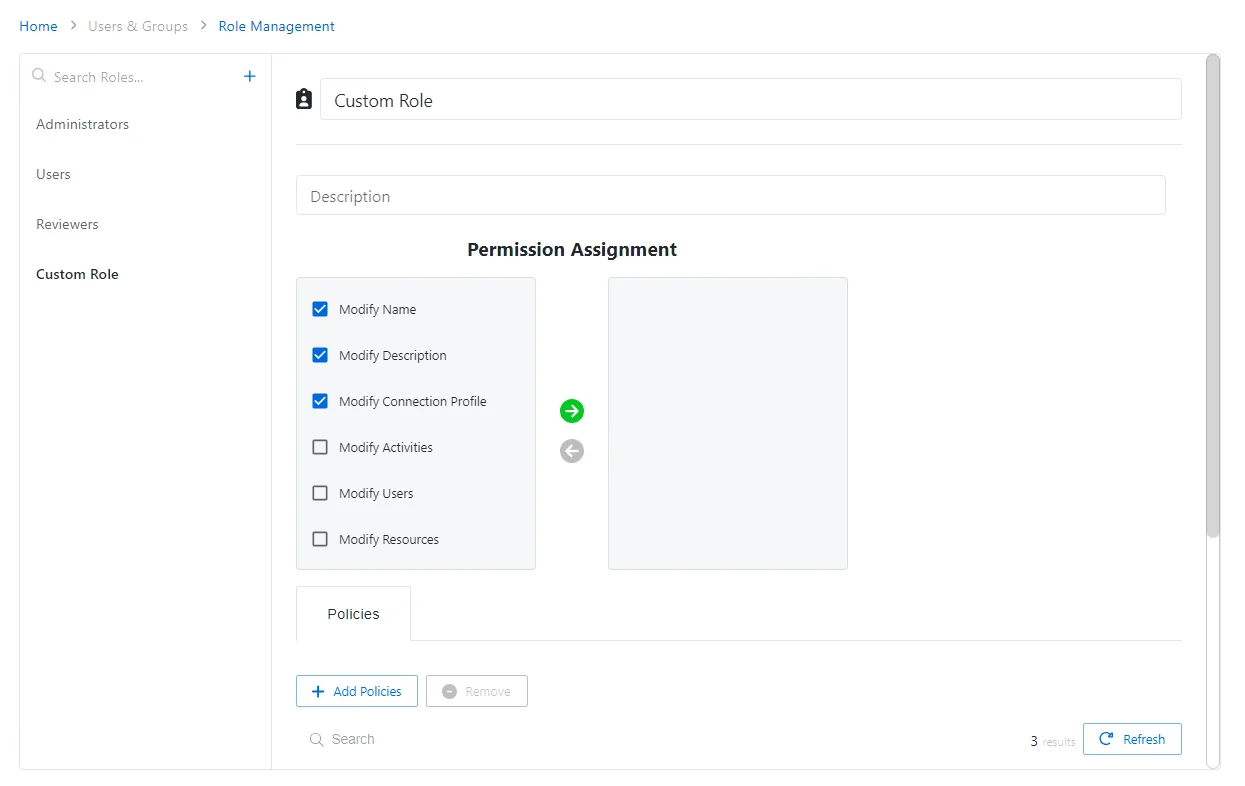Click the Refresh button
Viewport: 1245px width, 786px height.
(1132, 739)
